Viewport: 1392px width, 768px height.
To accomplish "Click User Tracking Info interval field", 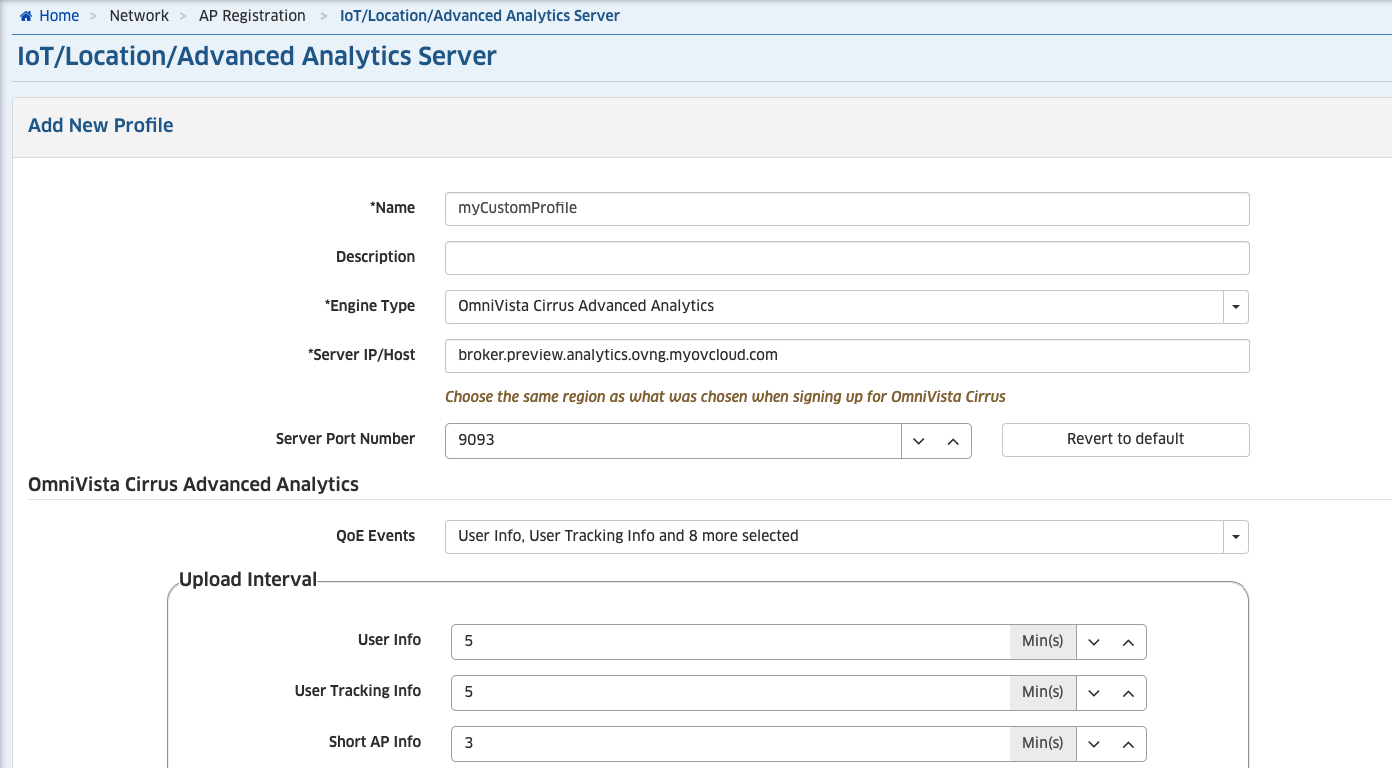I will tap(731, 693).
